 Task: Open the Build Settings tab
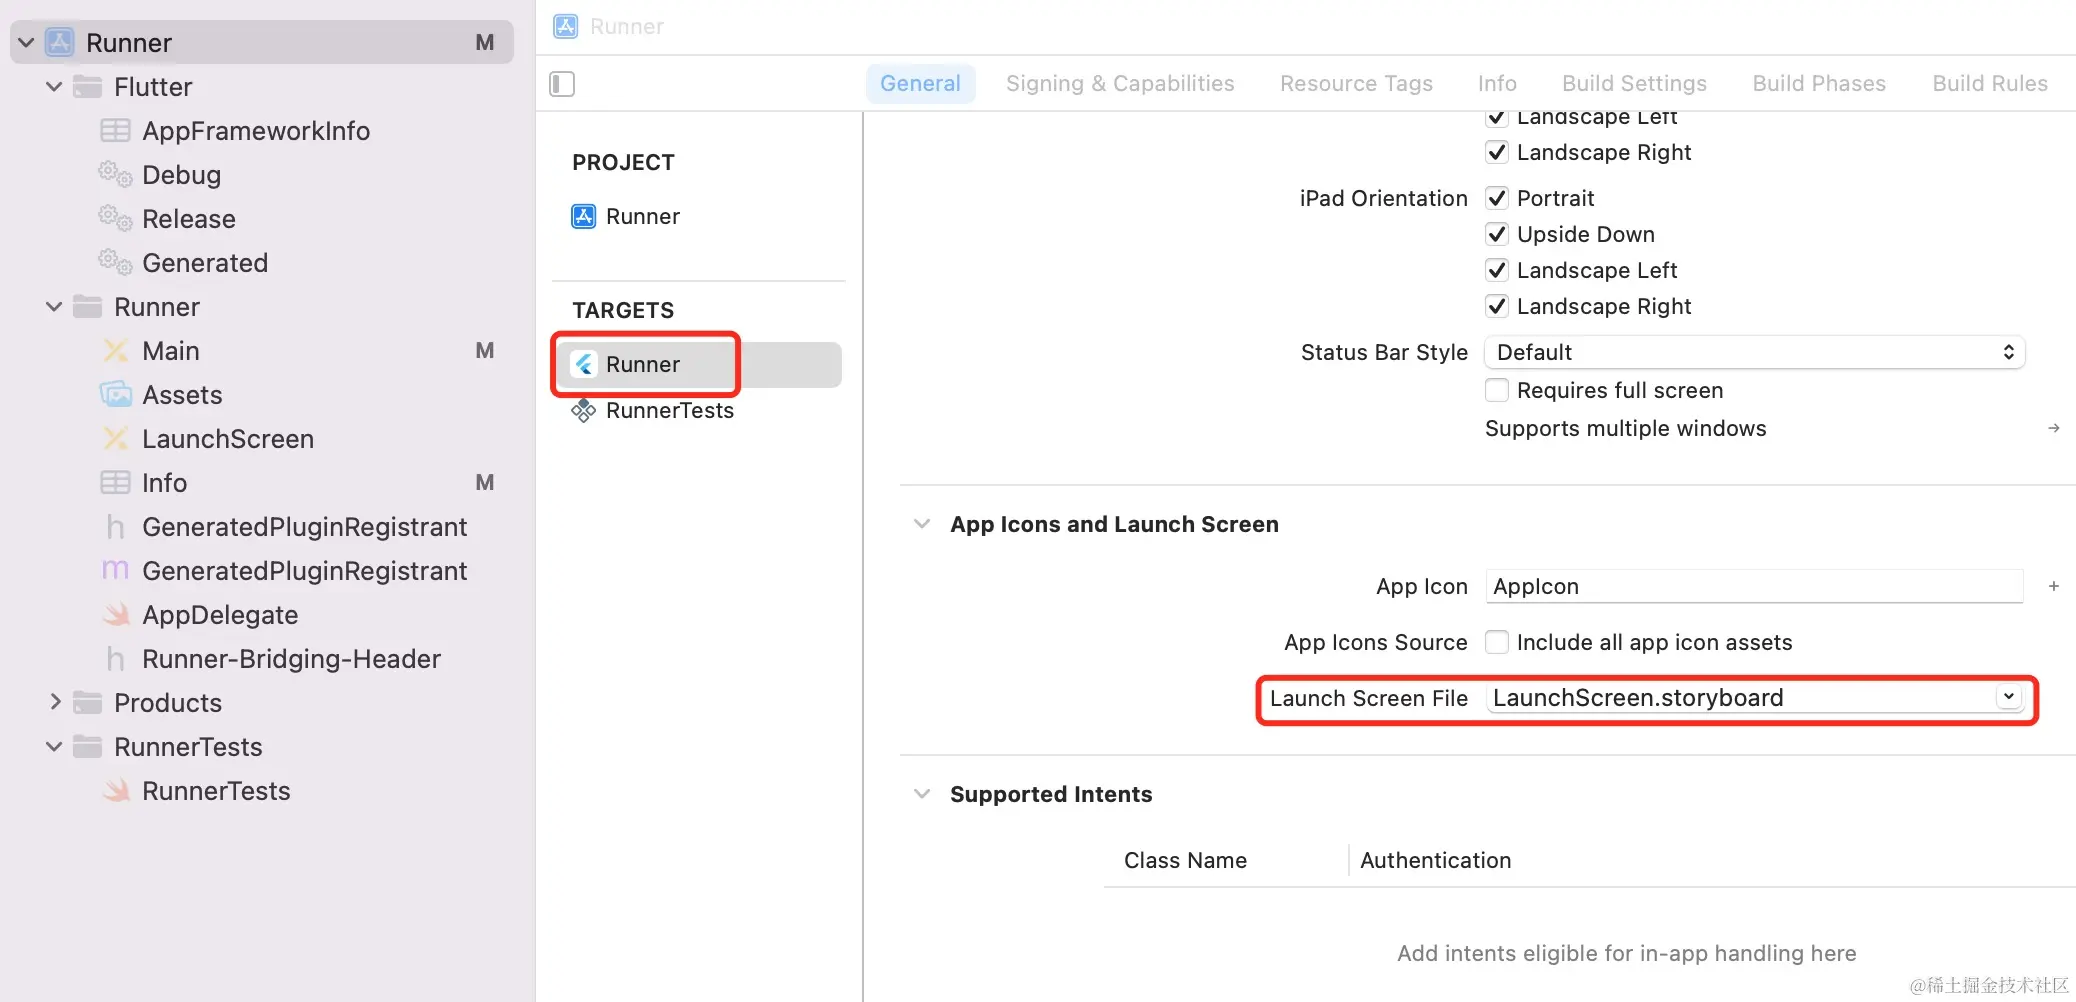[1634, 84]
